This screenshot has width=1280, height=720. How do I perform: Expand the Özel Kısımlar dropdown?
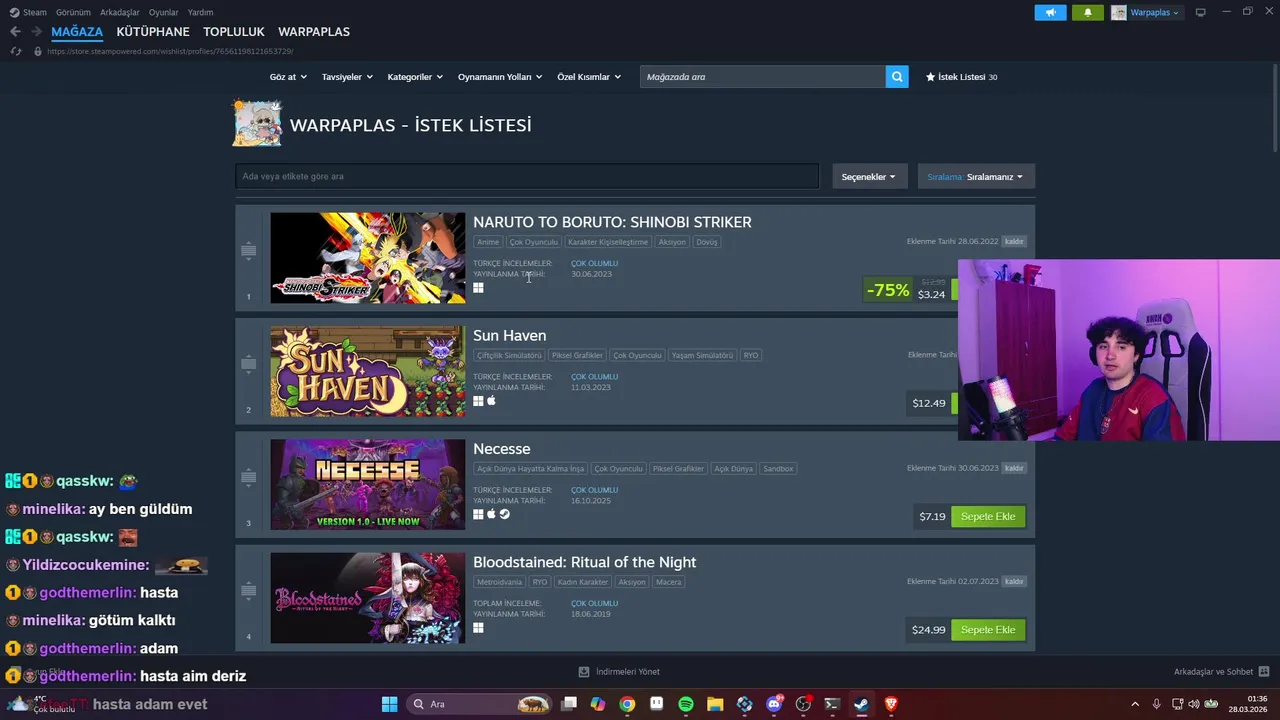[x=589, y=77]
